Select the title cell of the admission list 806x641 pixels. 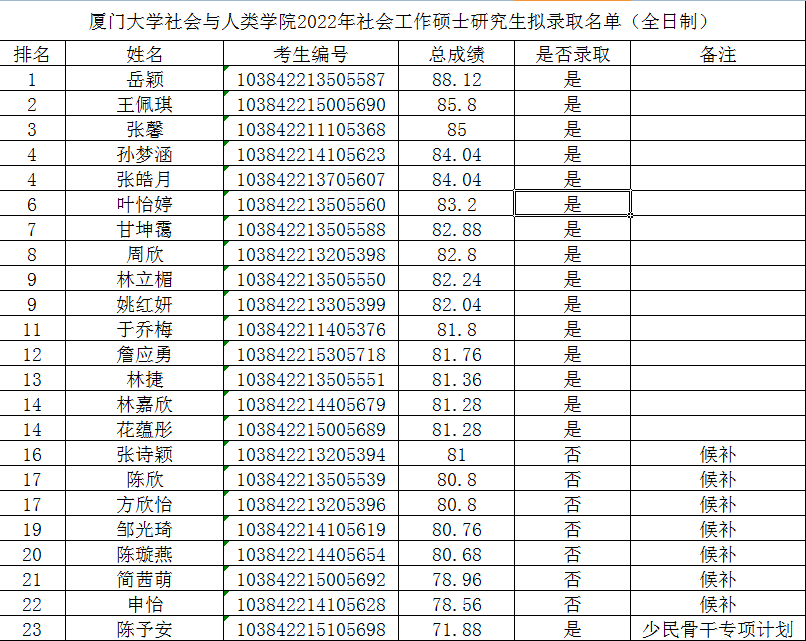[x=402, y=21]
